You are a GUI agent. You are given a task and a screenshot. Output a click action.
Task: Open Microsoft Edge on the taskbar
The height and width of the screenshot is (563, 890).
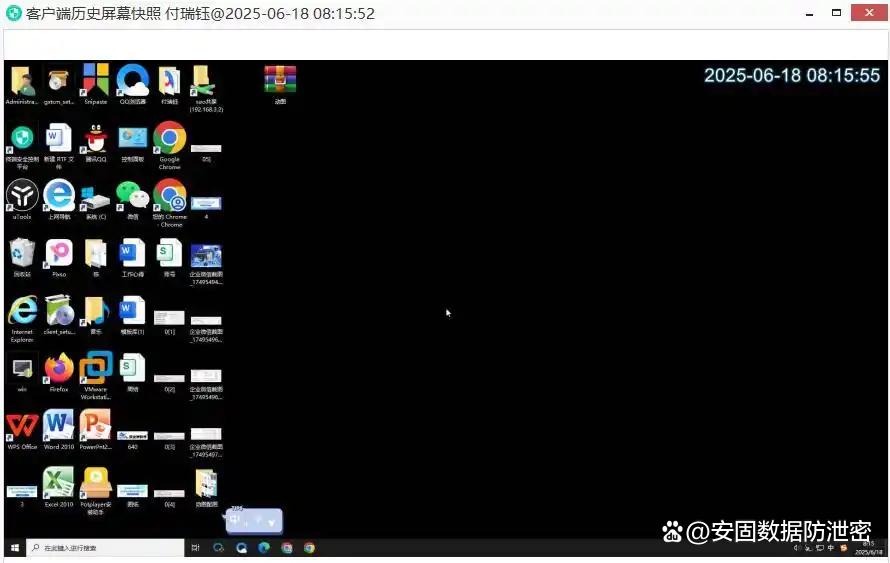click(x=264, y=548)
